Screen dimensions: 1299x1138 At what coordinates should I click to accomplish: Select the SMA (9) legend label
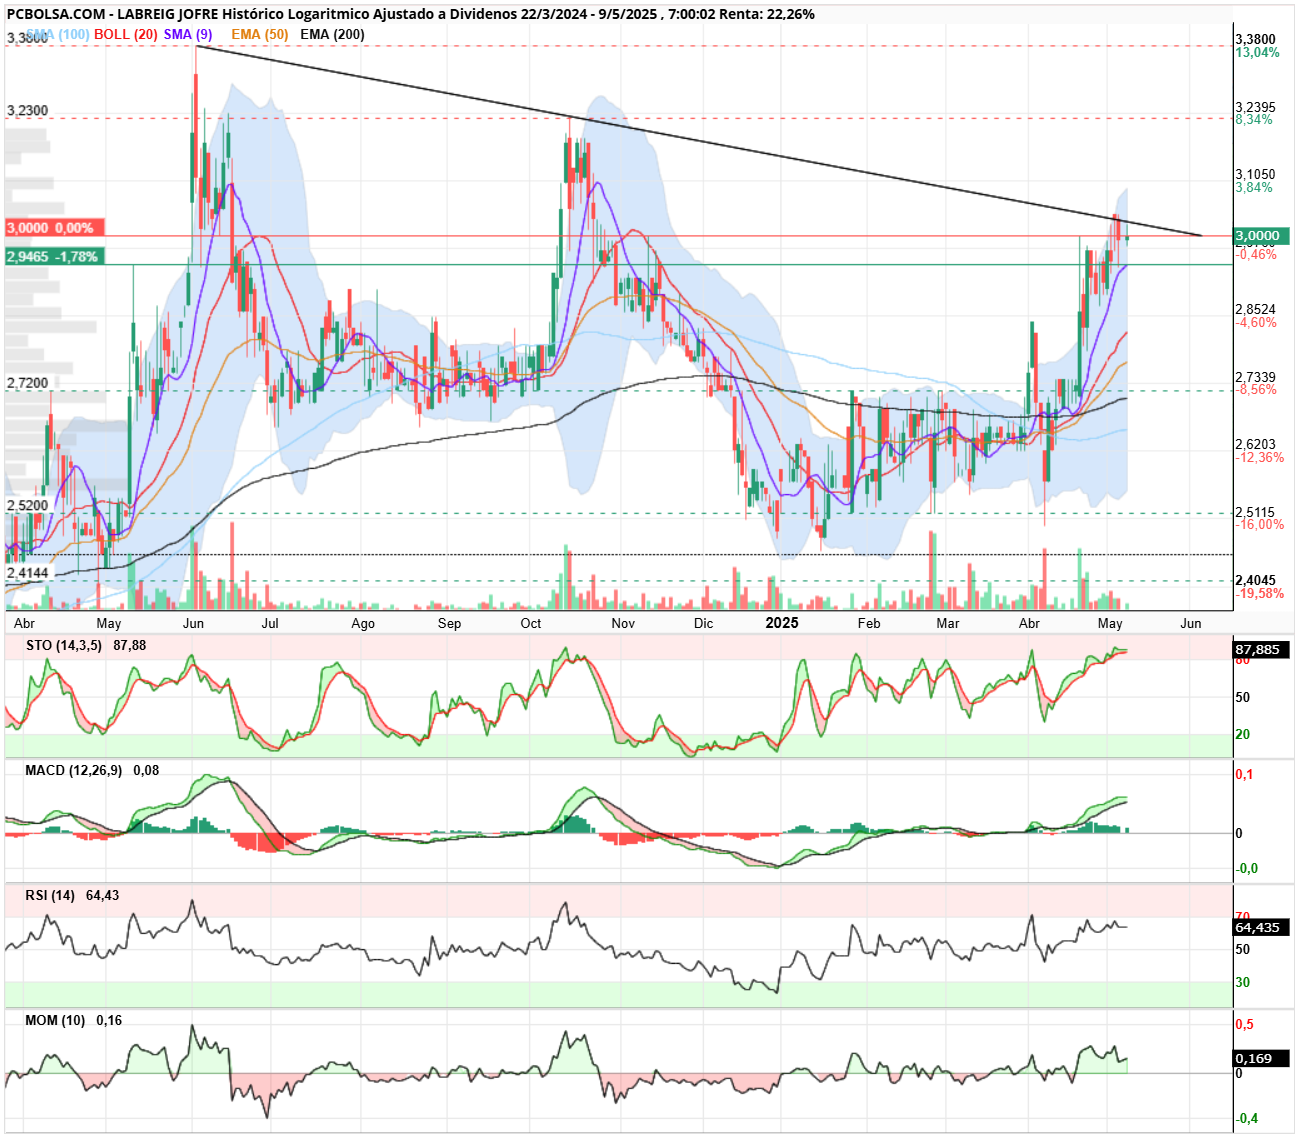coord(188,34)
